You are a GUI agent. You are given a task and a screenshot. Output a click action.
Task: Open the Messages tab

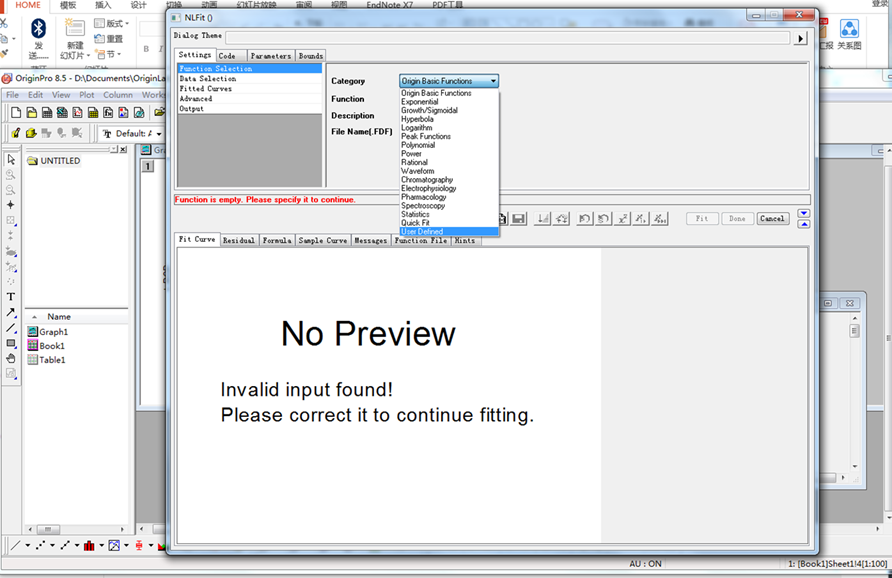(x=370, y=241)
